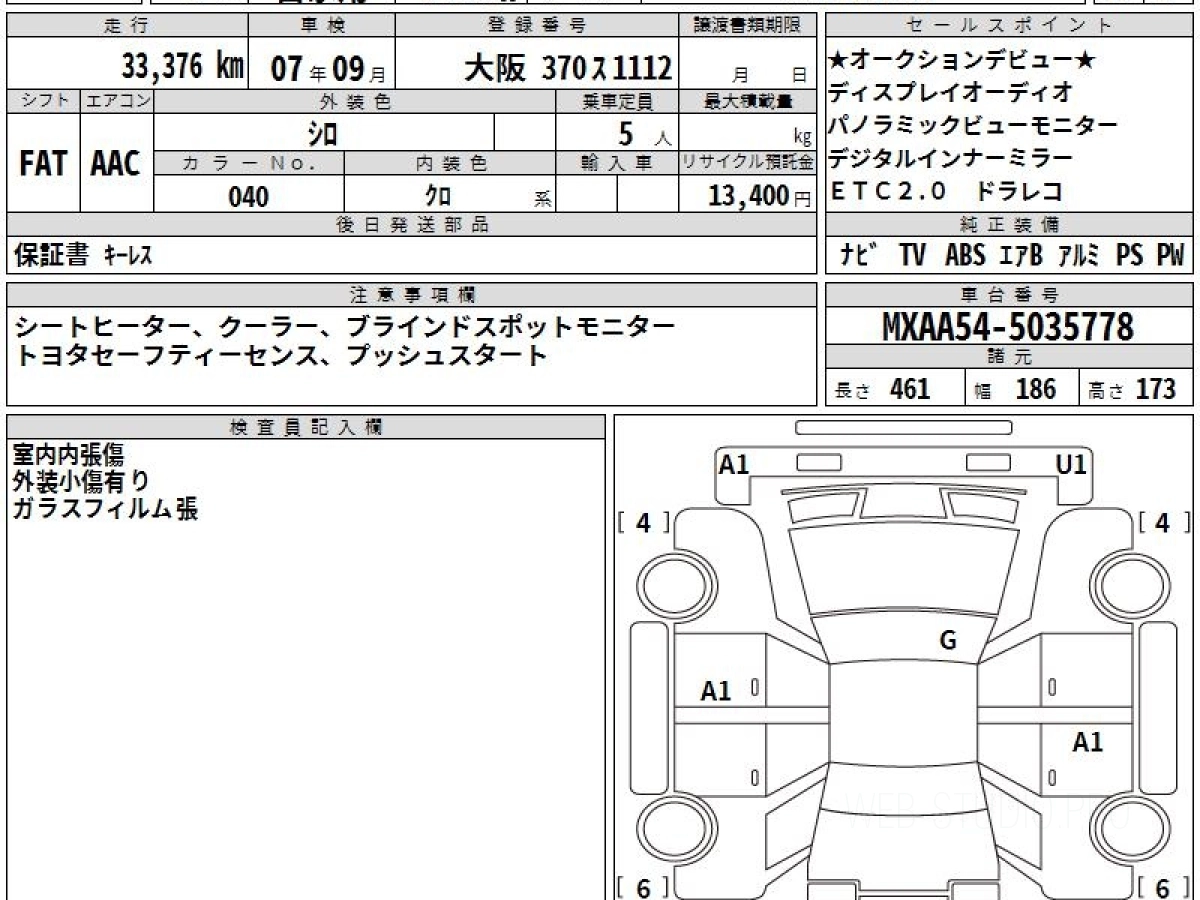Select the inspector note 外装小傷有り
Image resolution: width=1200 pixels, height=900 pixels.
80,482
